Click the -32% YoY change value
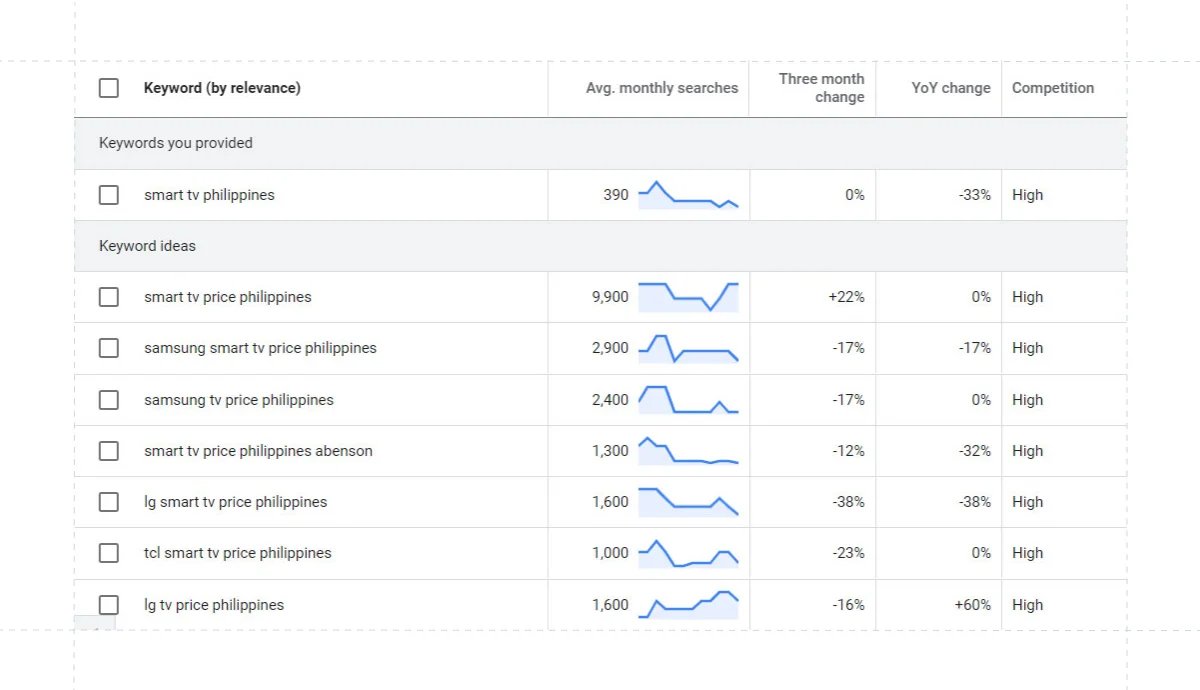Viewport: 1200px width, 690px height. pyautogui.click(x=974, y=451)
